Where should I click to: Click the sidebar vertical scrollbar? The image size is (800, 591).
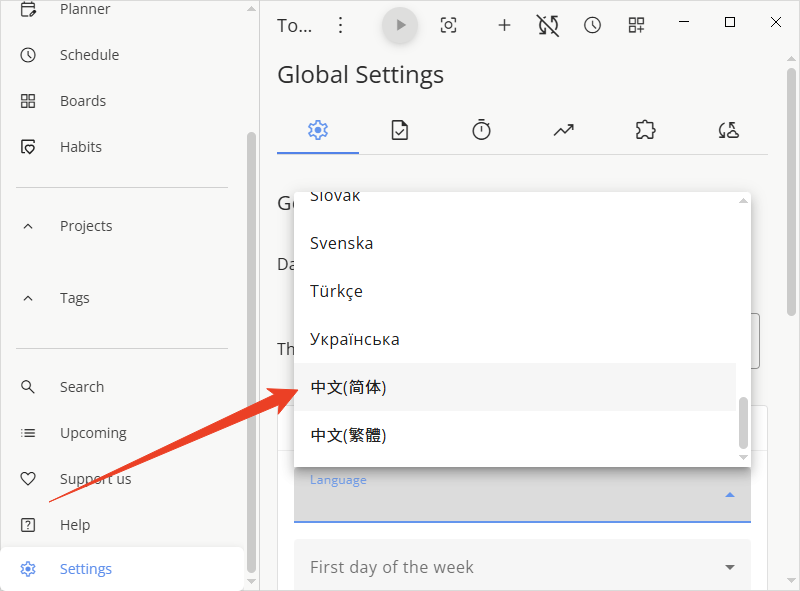coord(251,352)
